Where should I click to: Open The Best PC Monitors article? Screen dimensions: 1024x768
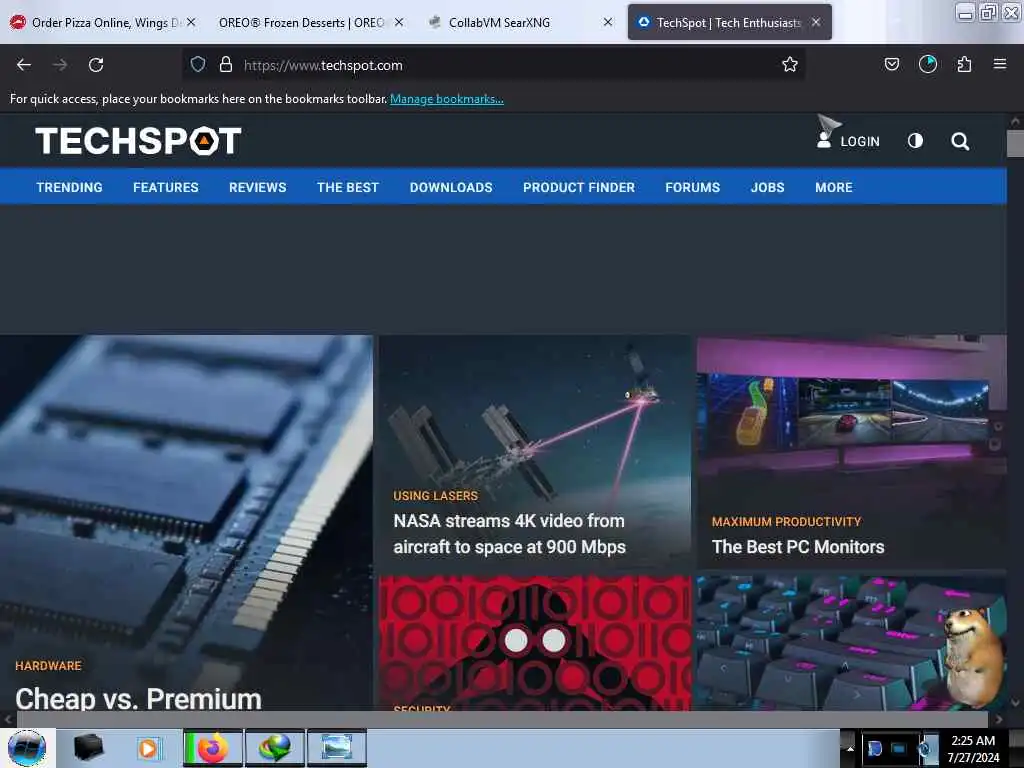798,547
